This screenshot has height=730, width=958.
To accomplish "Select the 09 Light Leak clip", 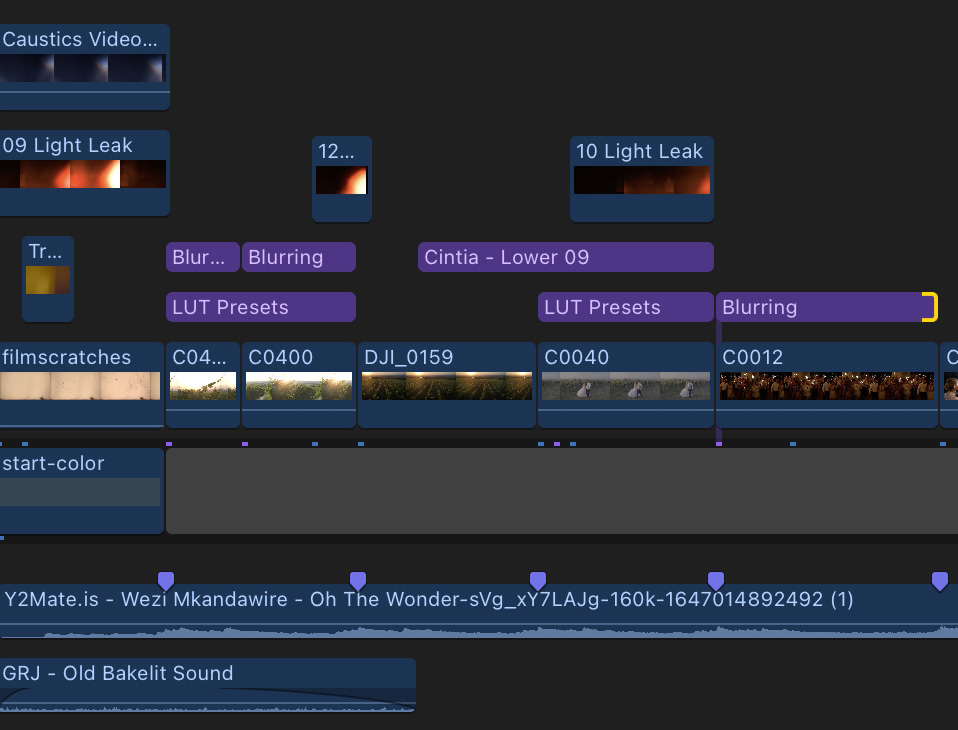I will point(84,173).
